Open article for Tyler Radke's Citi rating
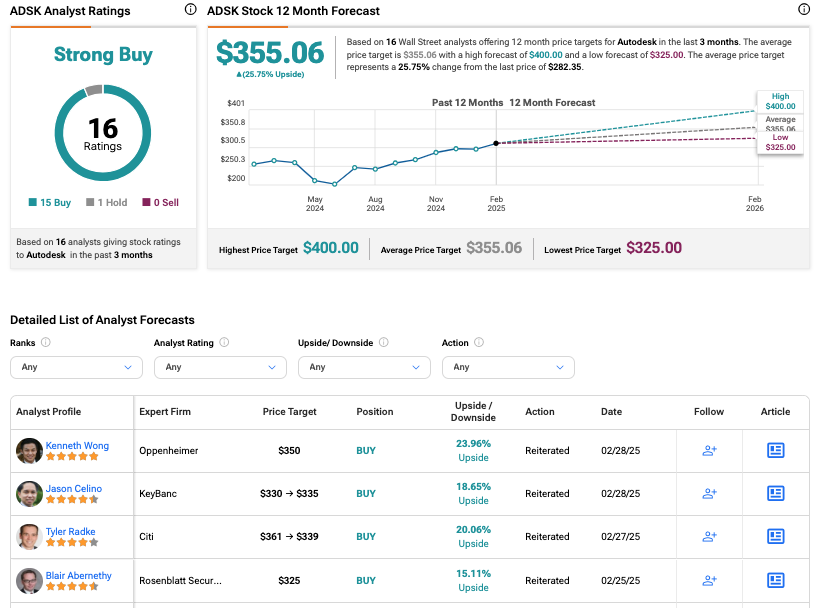The height and width of the screenshot is (608, 817). tap(775, 537)
